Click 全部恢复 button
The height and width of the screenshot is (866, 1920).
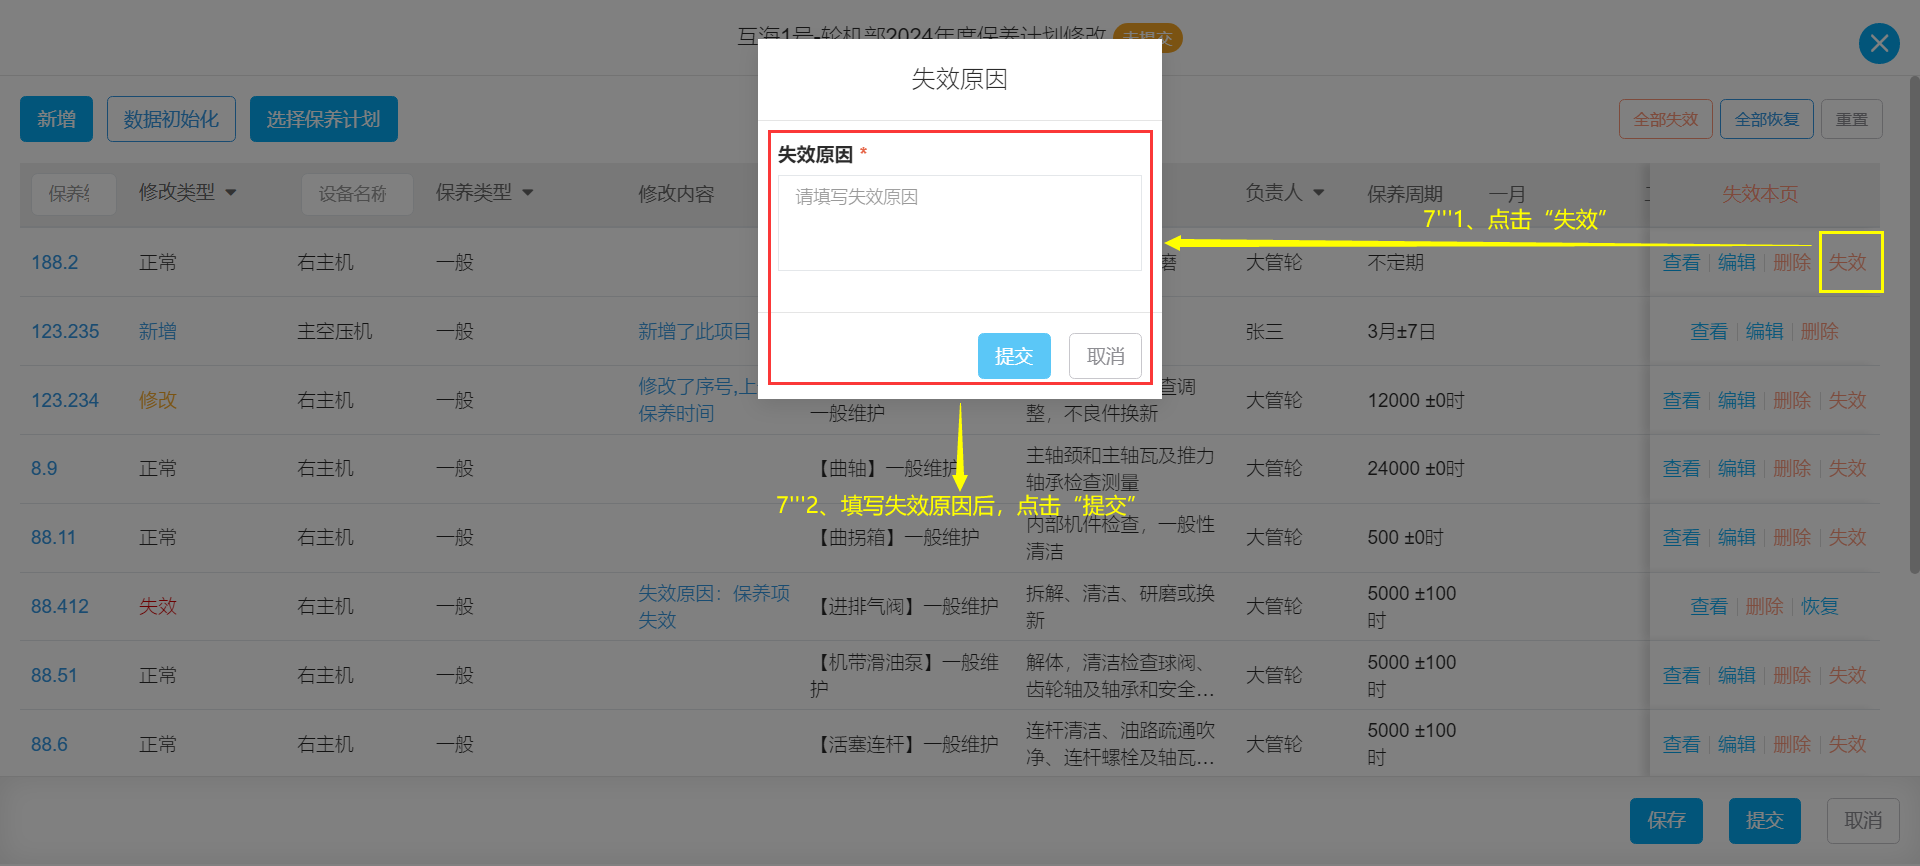1767,119
